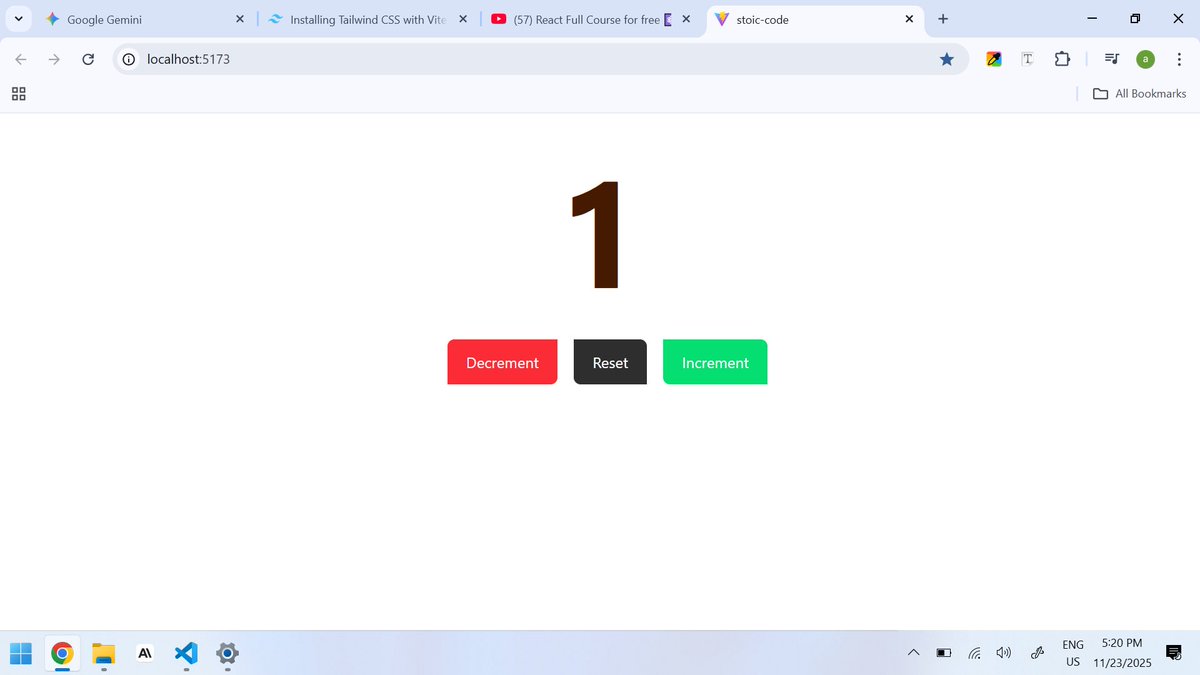Open Chrome media playback controls icon
The image size is (1200, 675).
pyautogui.click(x=1111, y=59)
